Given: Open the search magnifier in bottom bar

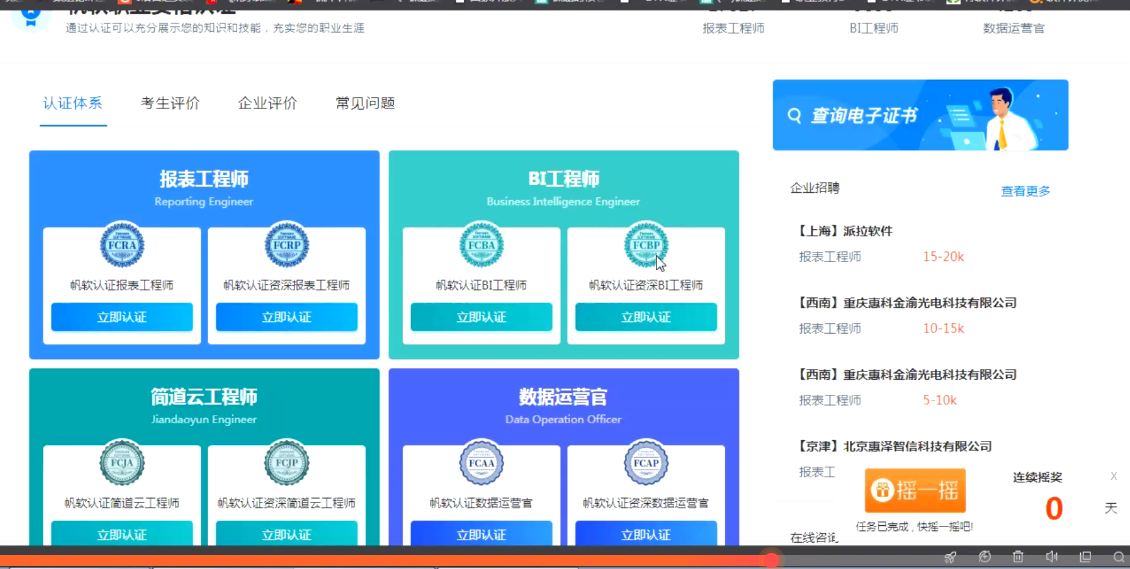Looking at the screenshot, I should (1119, 557).
